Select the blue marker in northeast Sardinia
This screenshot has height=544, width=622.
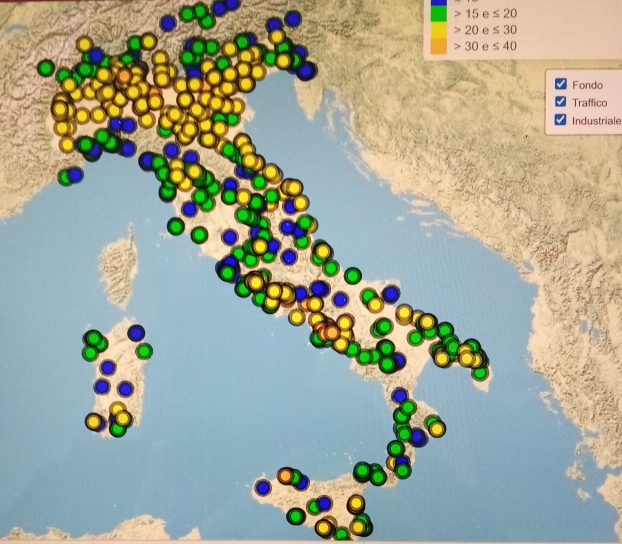(x=136, y=333)
